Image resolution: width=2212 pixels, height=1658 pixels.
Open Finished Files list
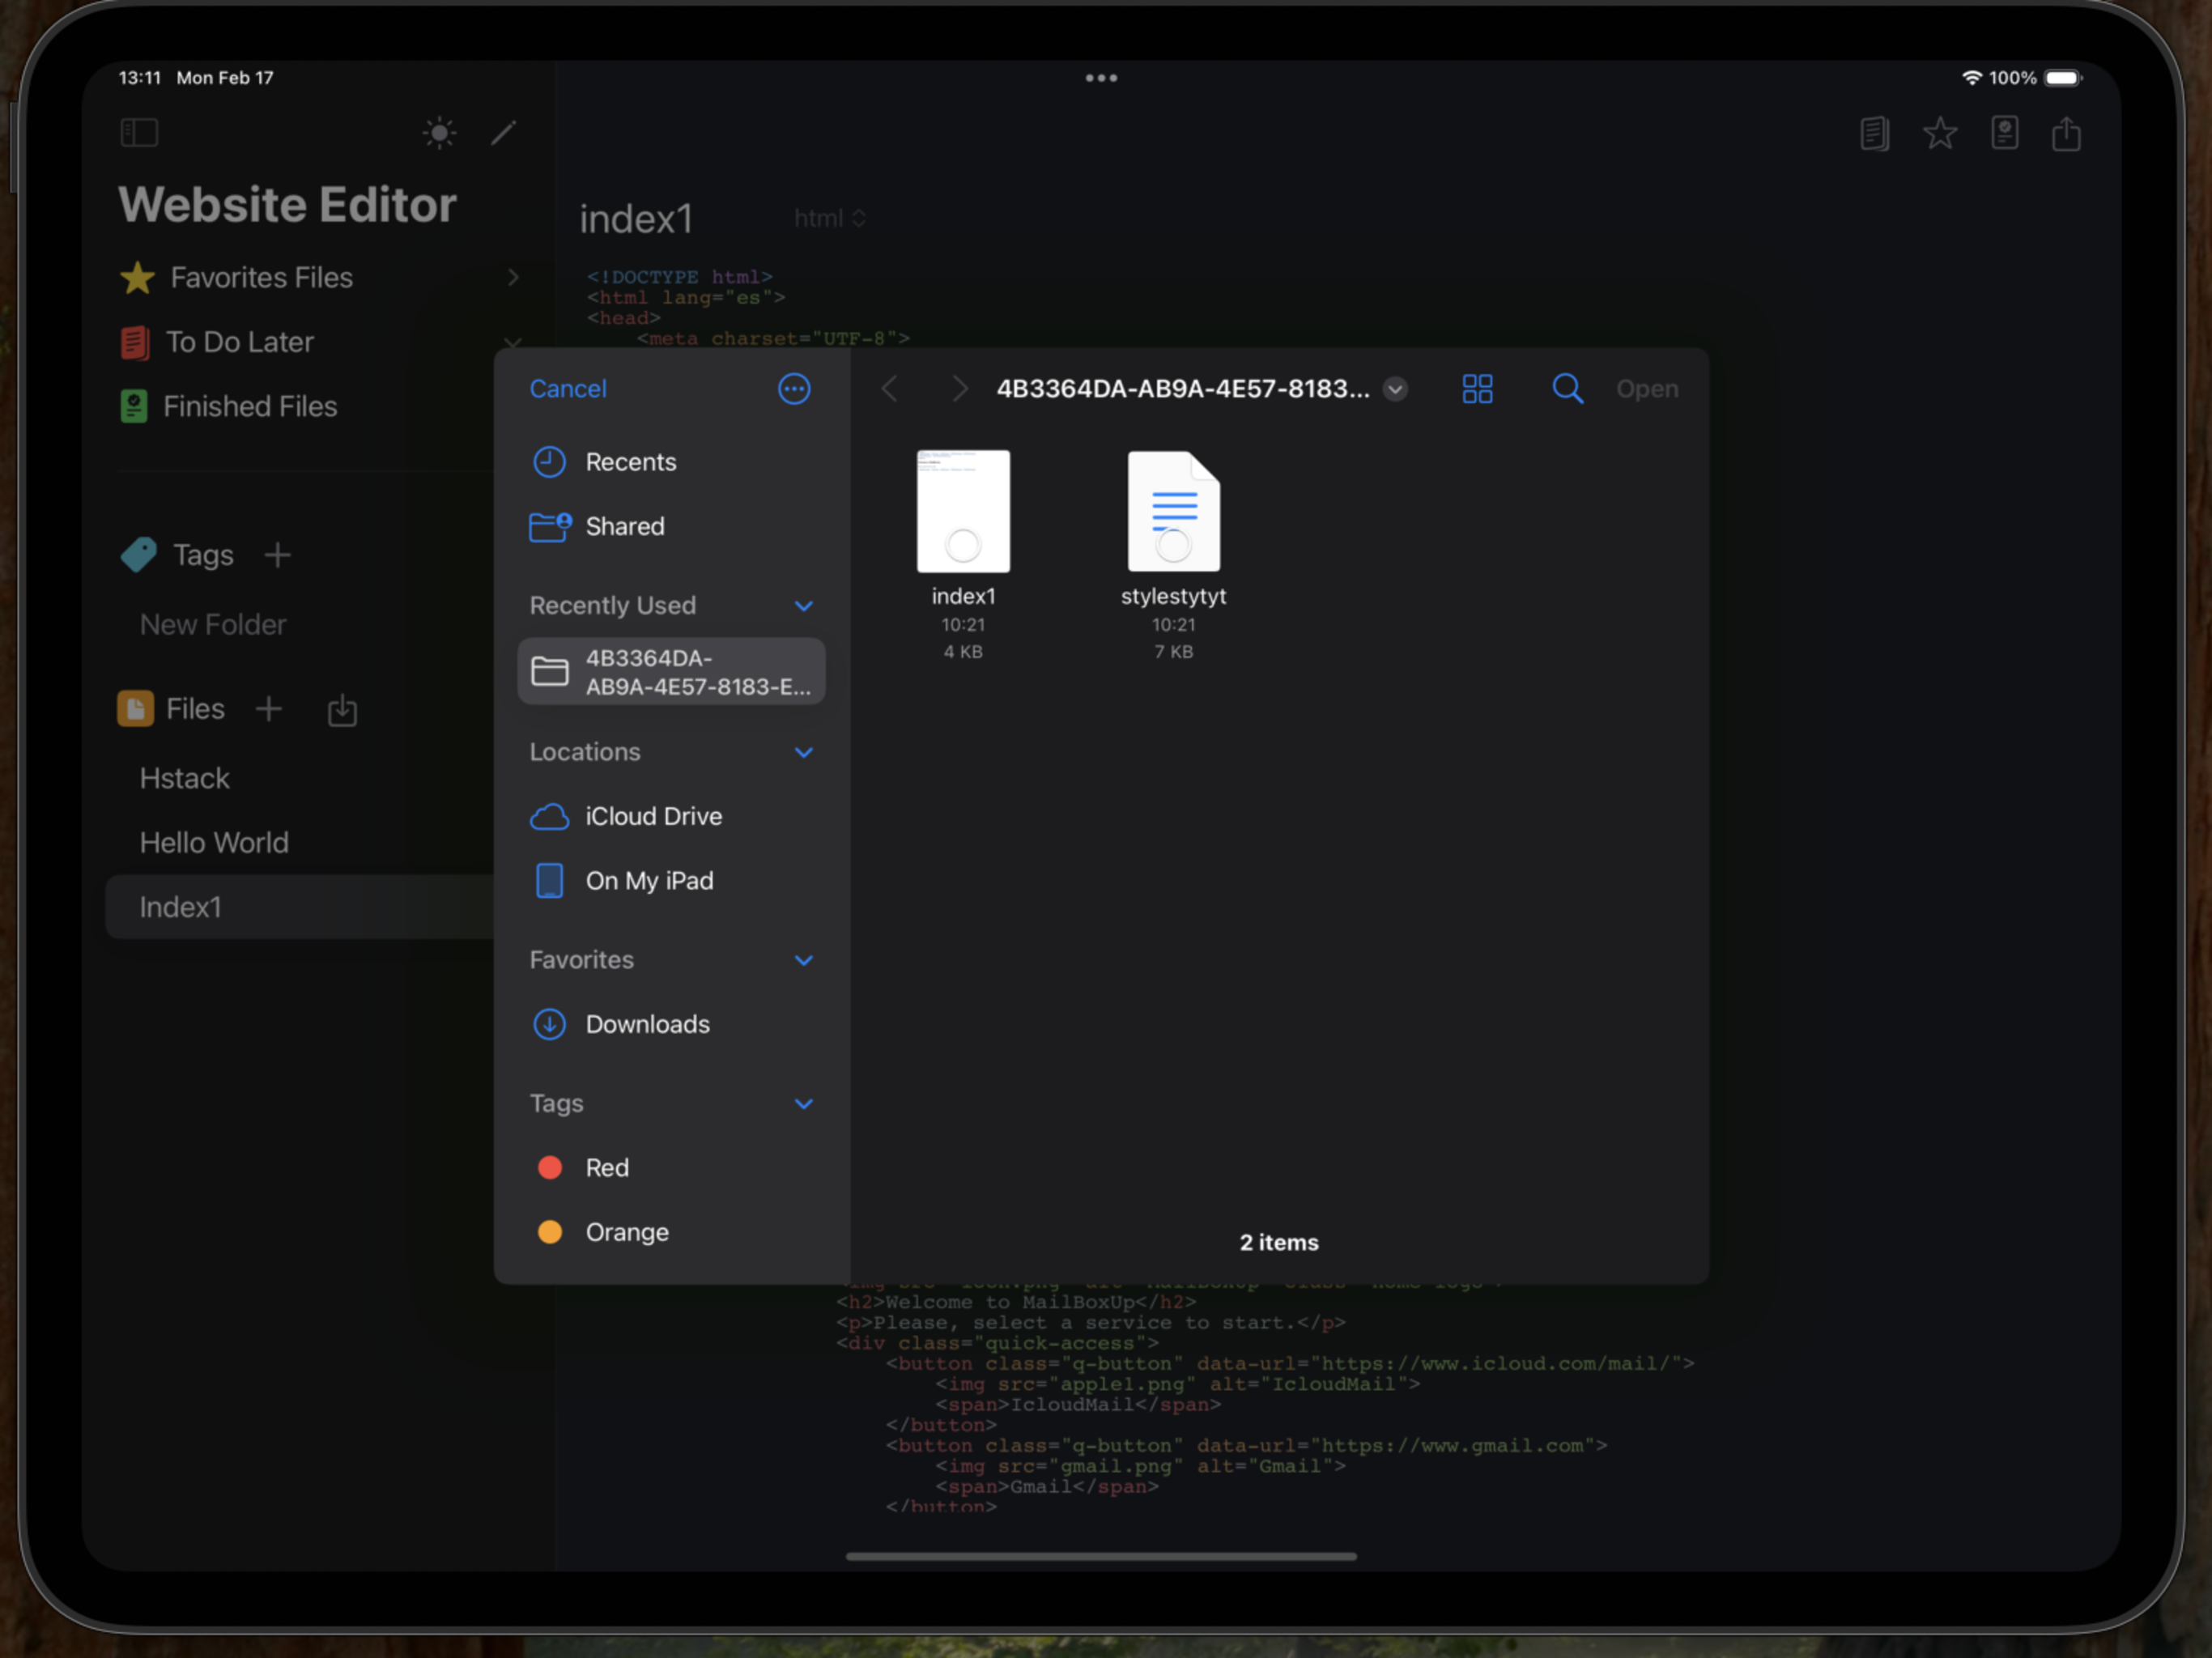pyautogui.click(x=249, y=406)
